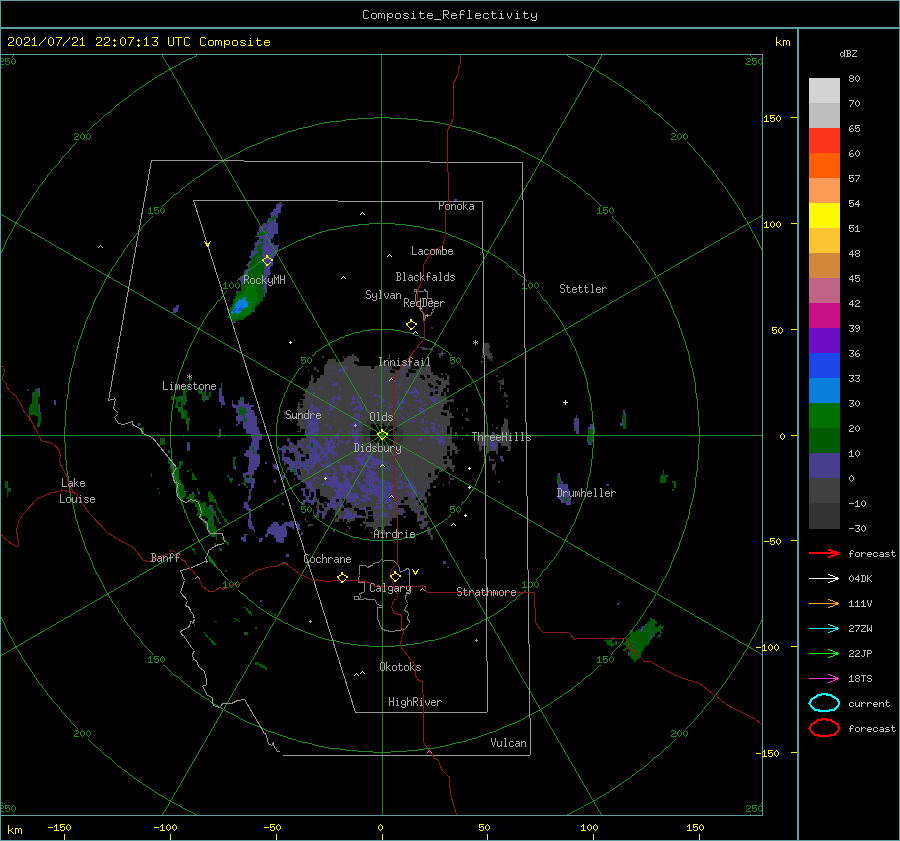Click the magenta 18TS arrow in legend
This screenshot has height=841, width=900.
pyautogui.click(x=824, y=679)
